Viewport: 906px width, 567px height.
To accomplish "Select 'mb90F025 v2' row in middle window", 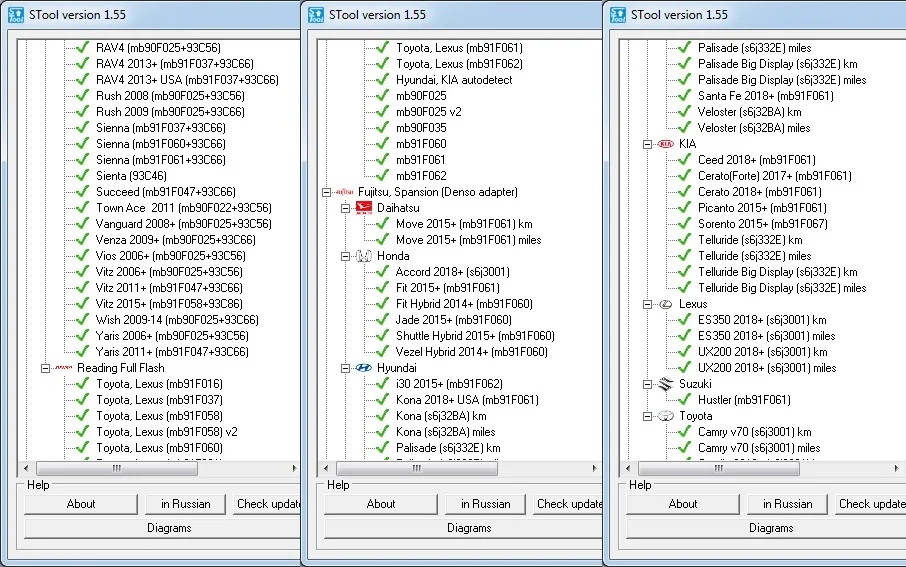I will (x=429, y=112).
